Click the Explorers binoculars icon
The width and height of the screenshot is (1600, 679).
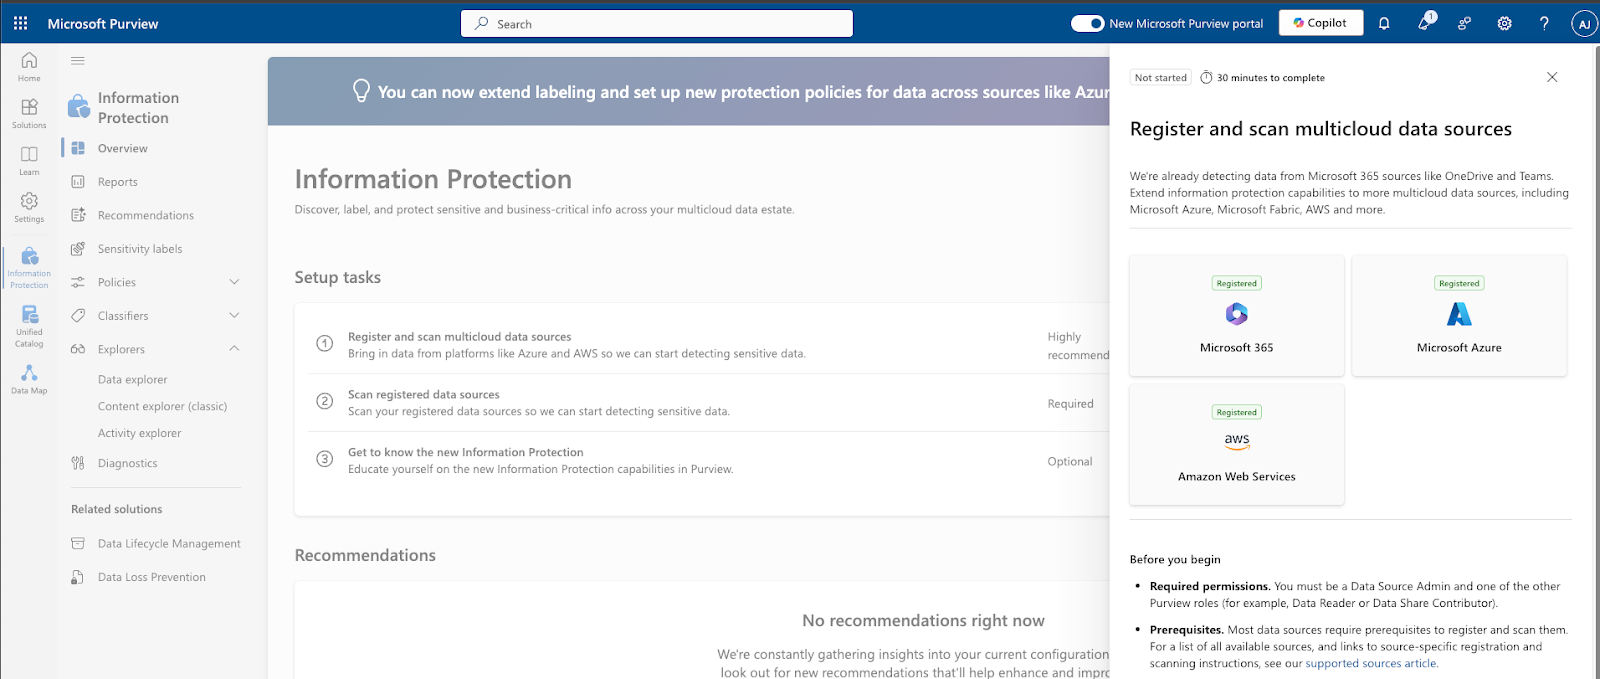78,349
